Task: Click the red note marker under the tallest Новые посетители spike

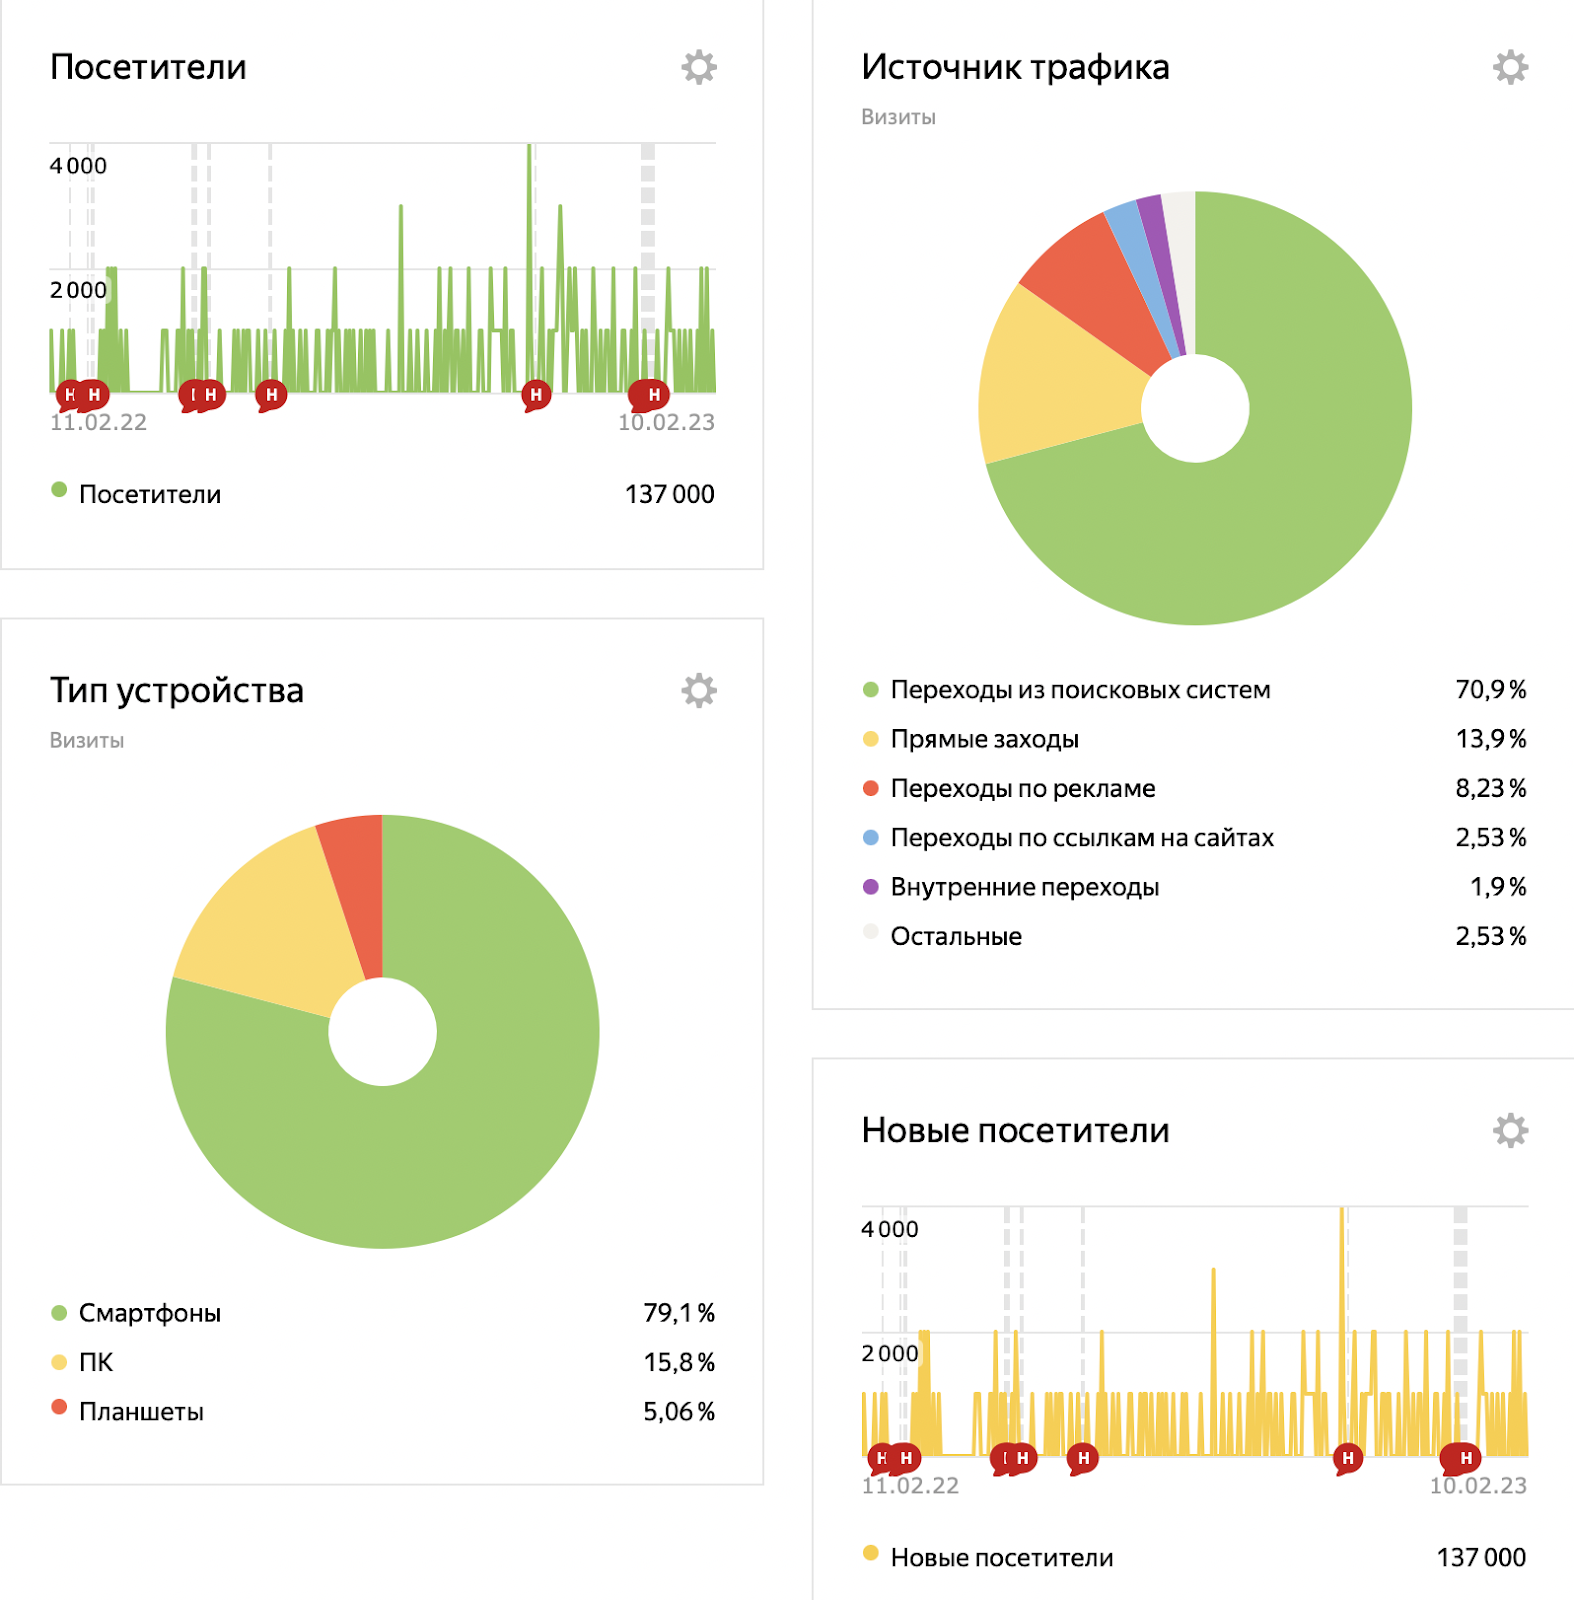Action: tap(1347, 1459)
